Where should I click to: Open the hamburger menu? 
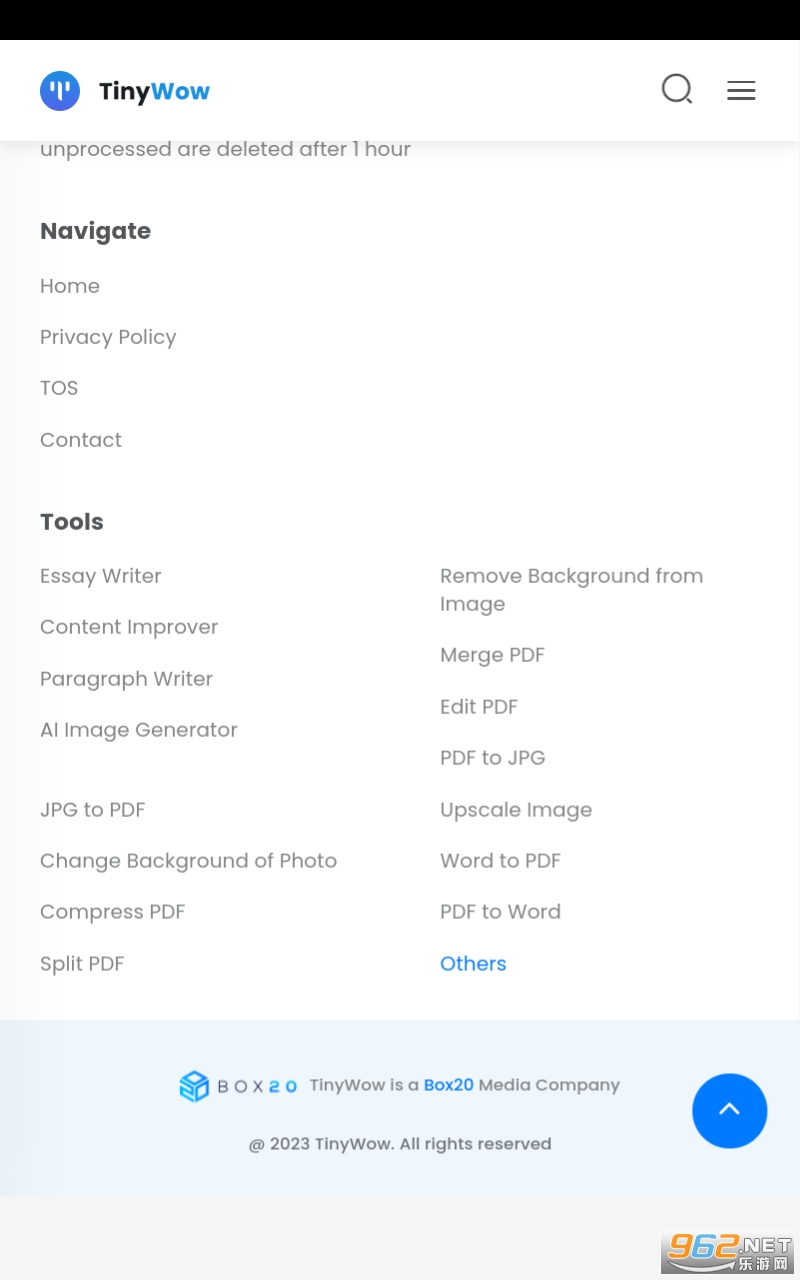point(741,91)
